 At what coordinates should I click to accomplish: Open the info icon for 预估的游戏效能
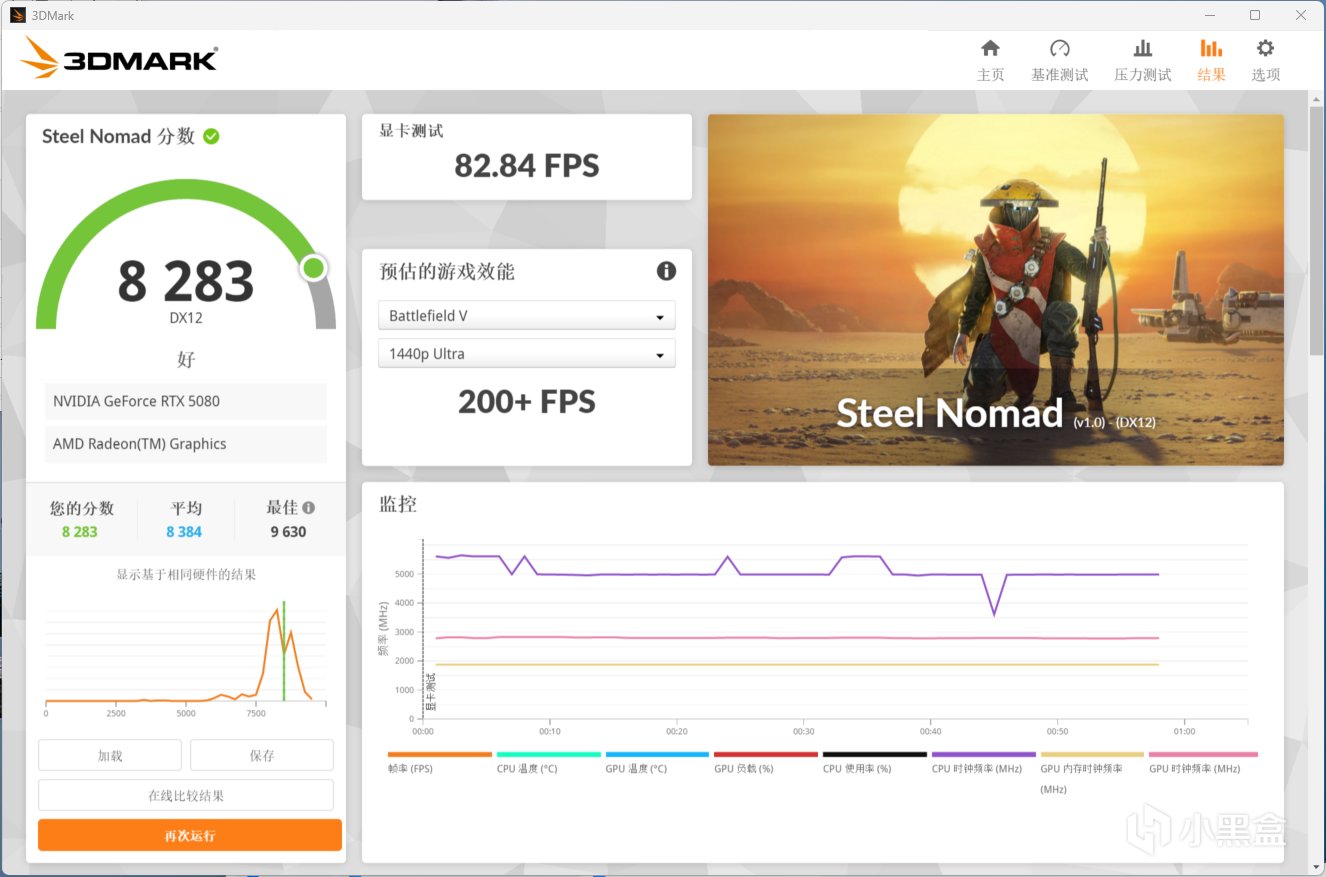point(666,271)
